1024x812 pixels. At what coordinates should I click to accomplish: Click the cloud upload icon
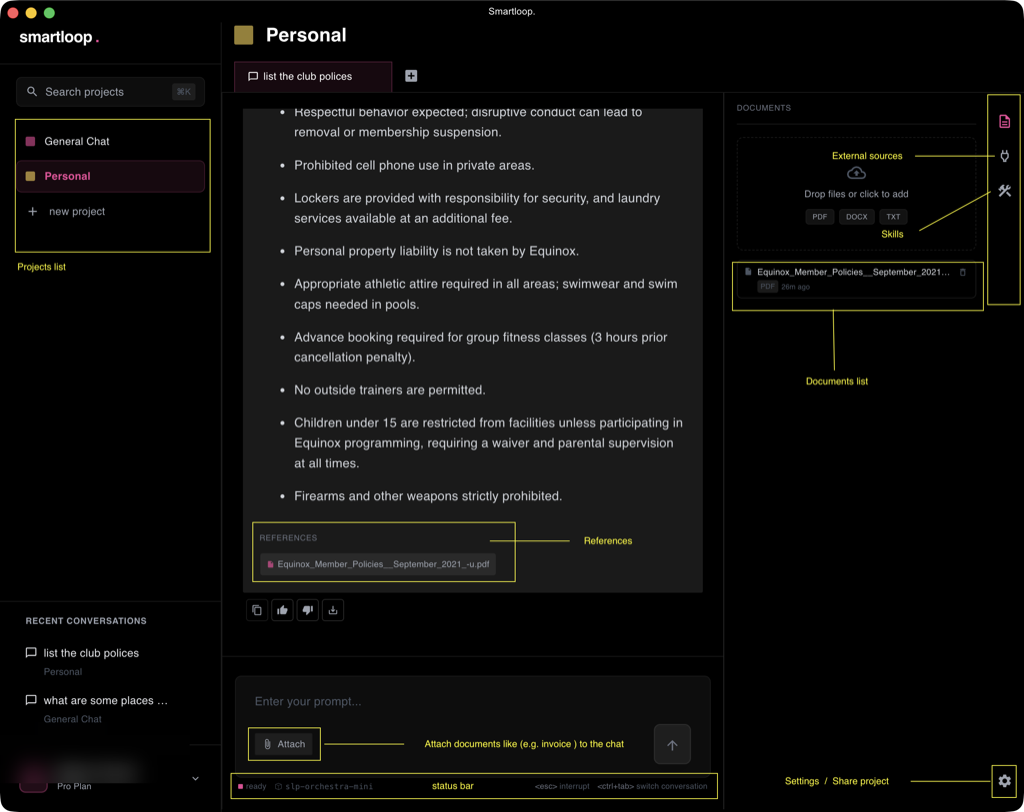click(x=856, y=173)
